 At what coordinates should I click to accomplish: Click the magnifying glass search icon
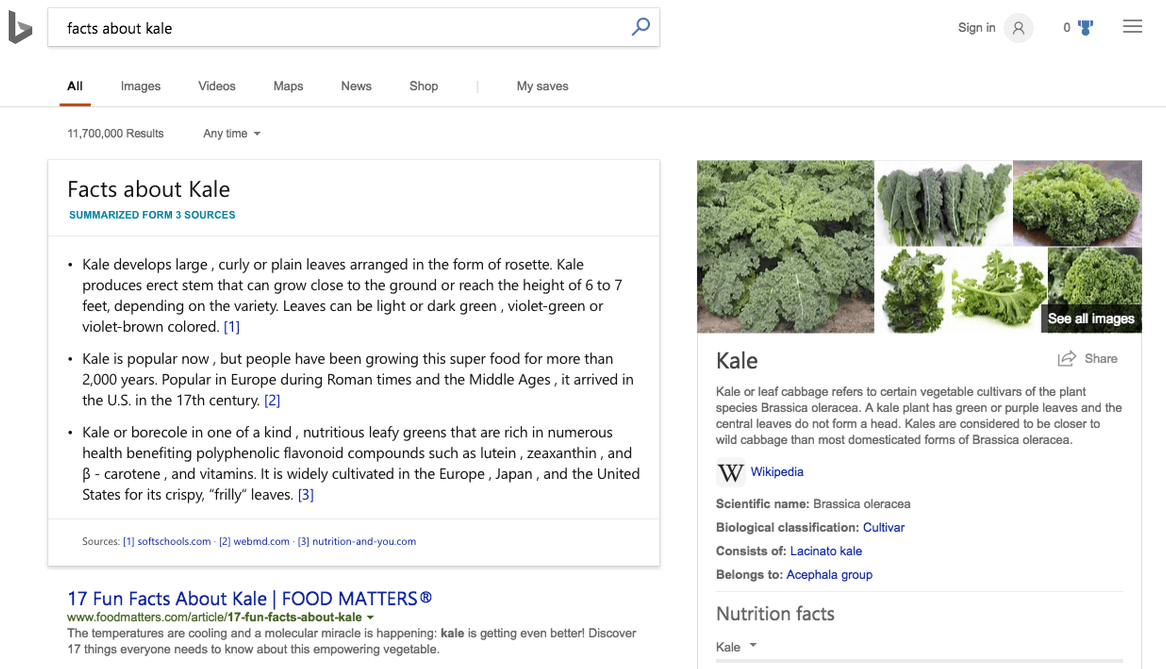coord(640,27)
